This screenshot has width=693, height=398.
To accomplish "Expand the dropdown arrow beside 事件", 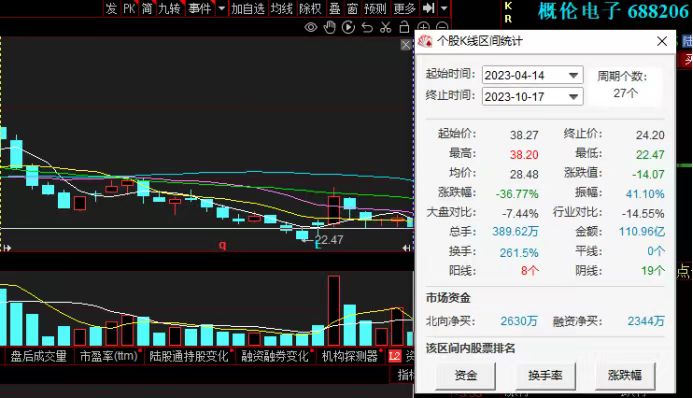I will [221, 8].
